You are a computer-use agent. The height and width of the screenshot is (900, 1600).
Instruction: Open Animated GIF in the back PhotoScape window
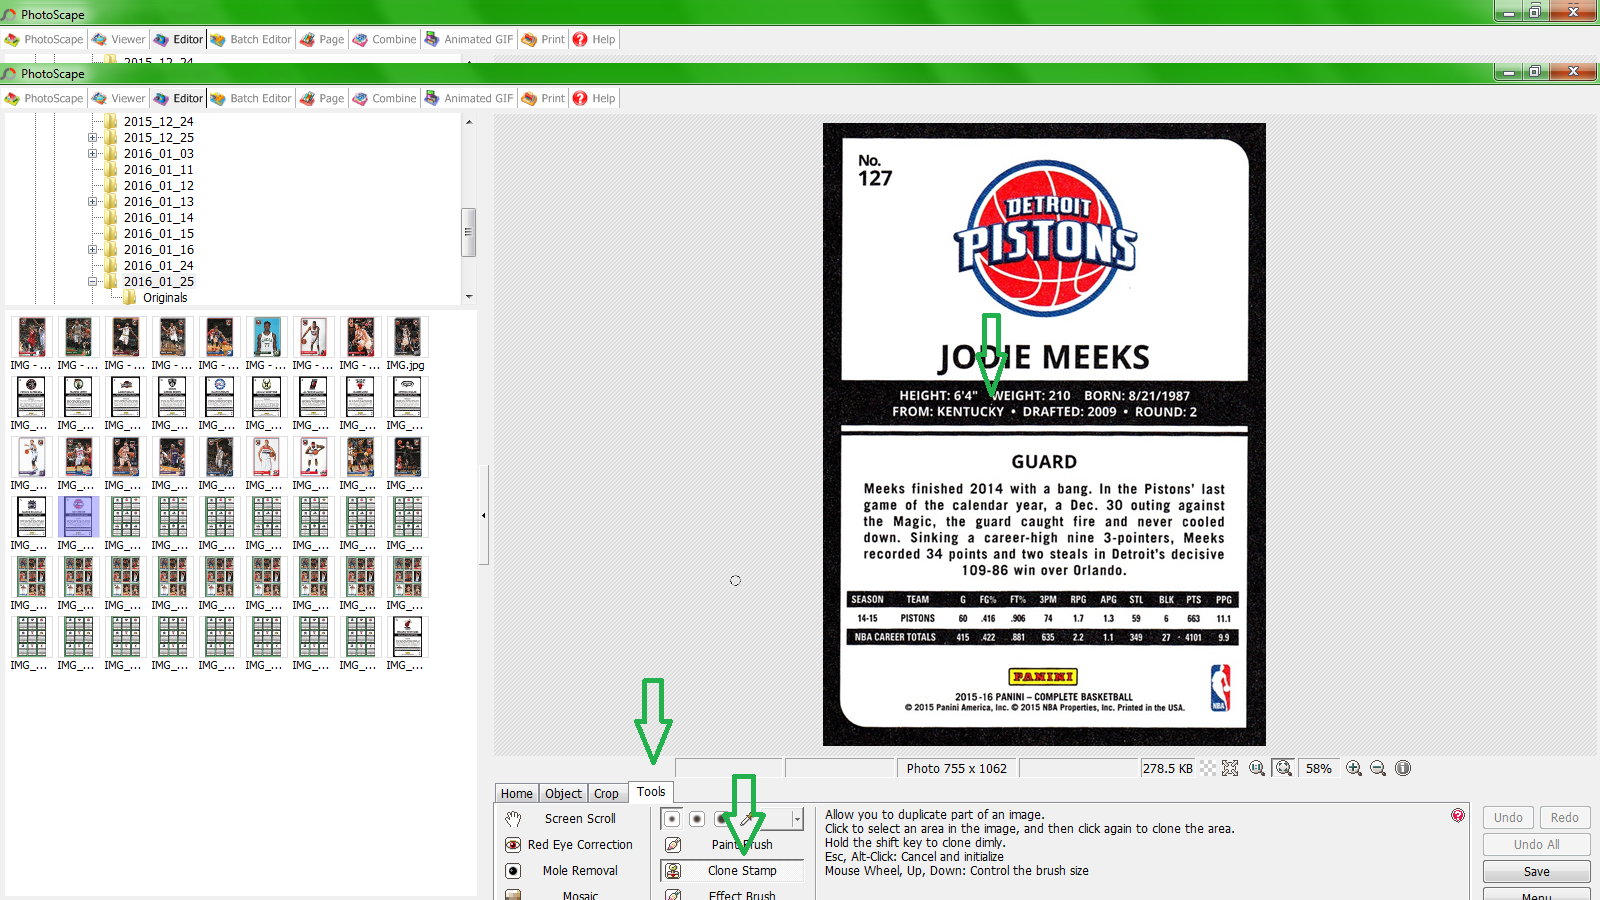[x=469, y=39]
